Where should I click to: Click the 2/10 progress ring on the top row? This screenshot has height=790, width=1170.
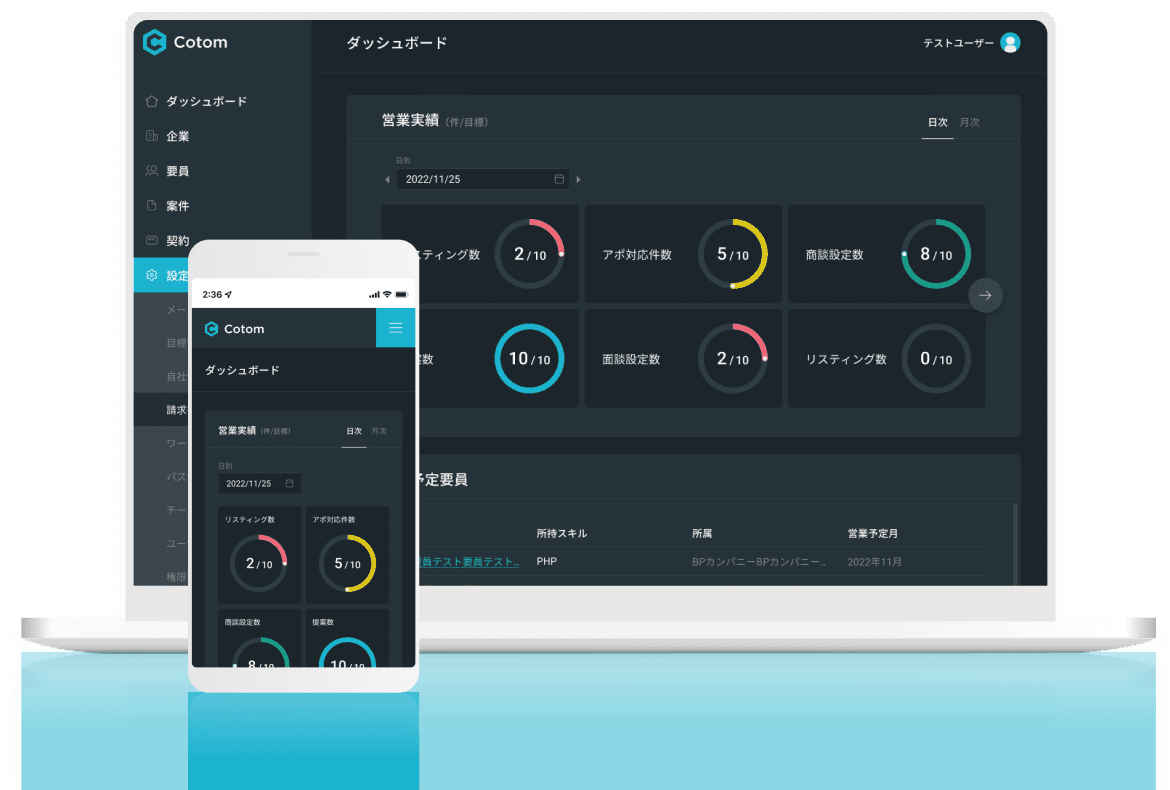tap(530, 254)
